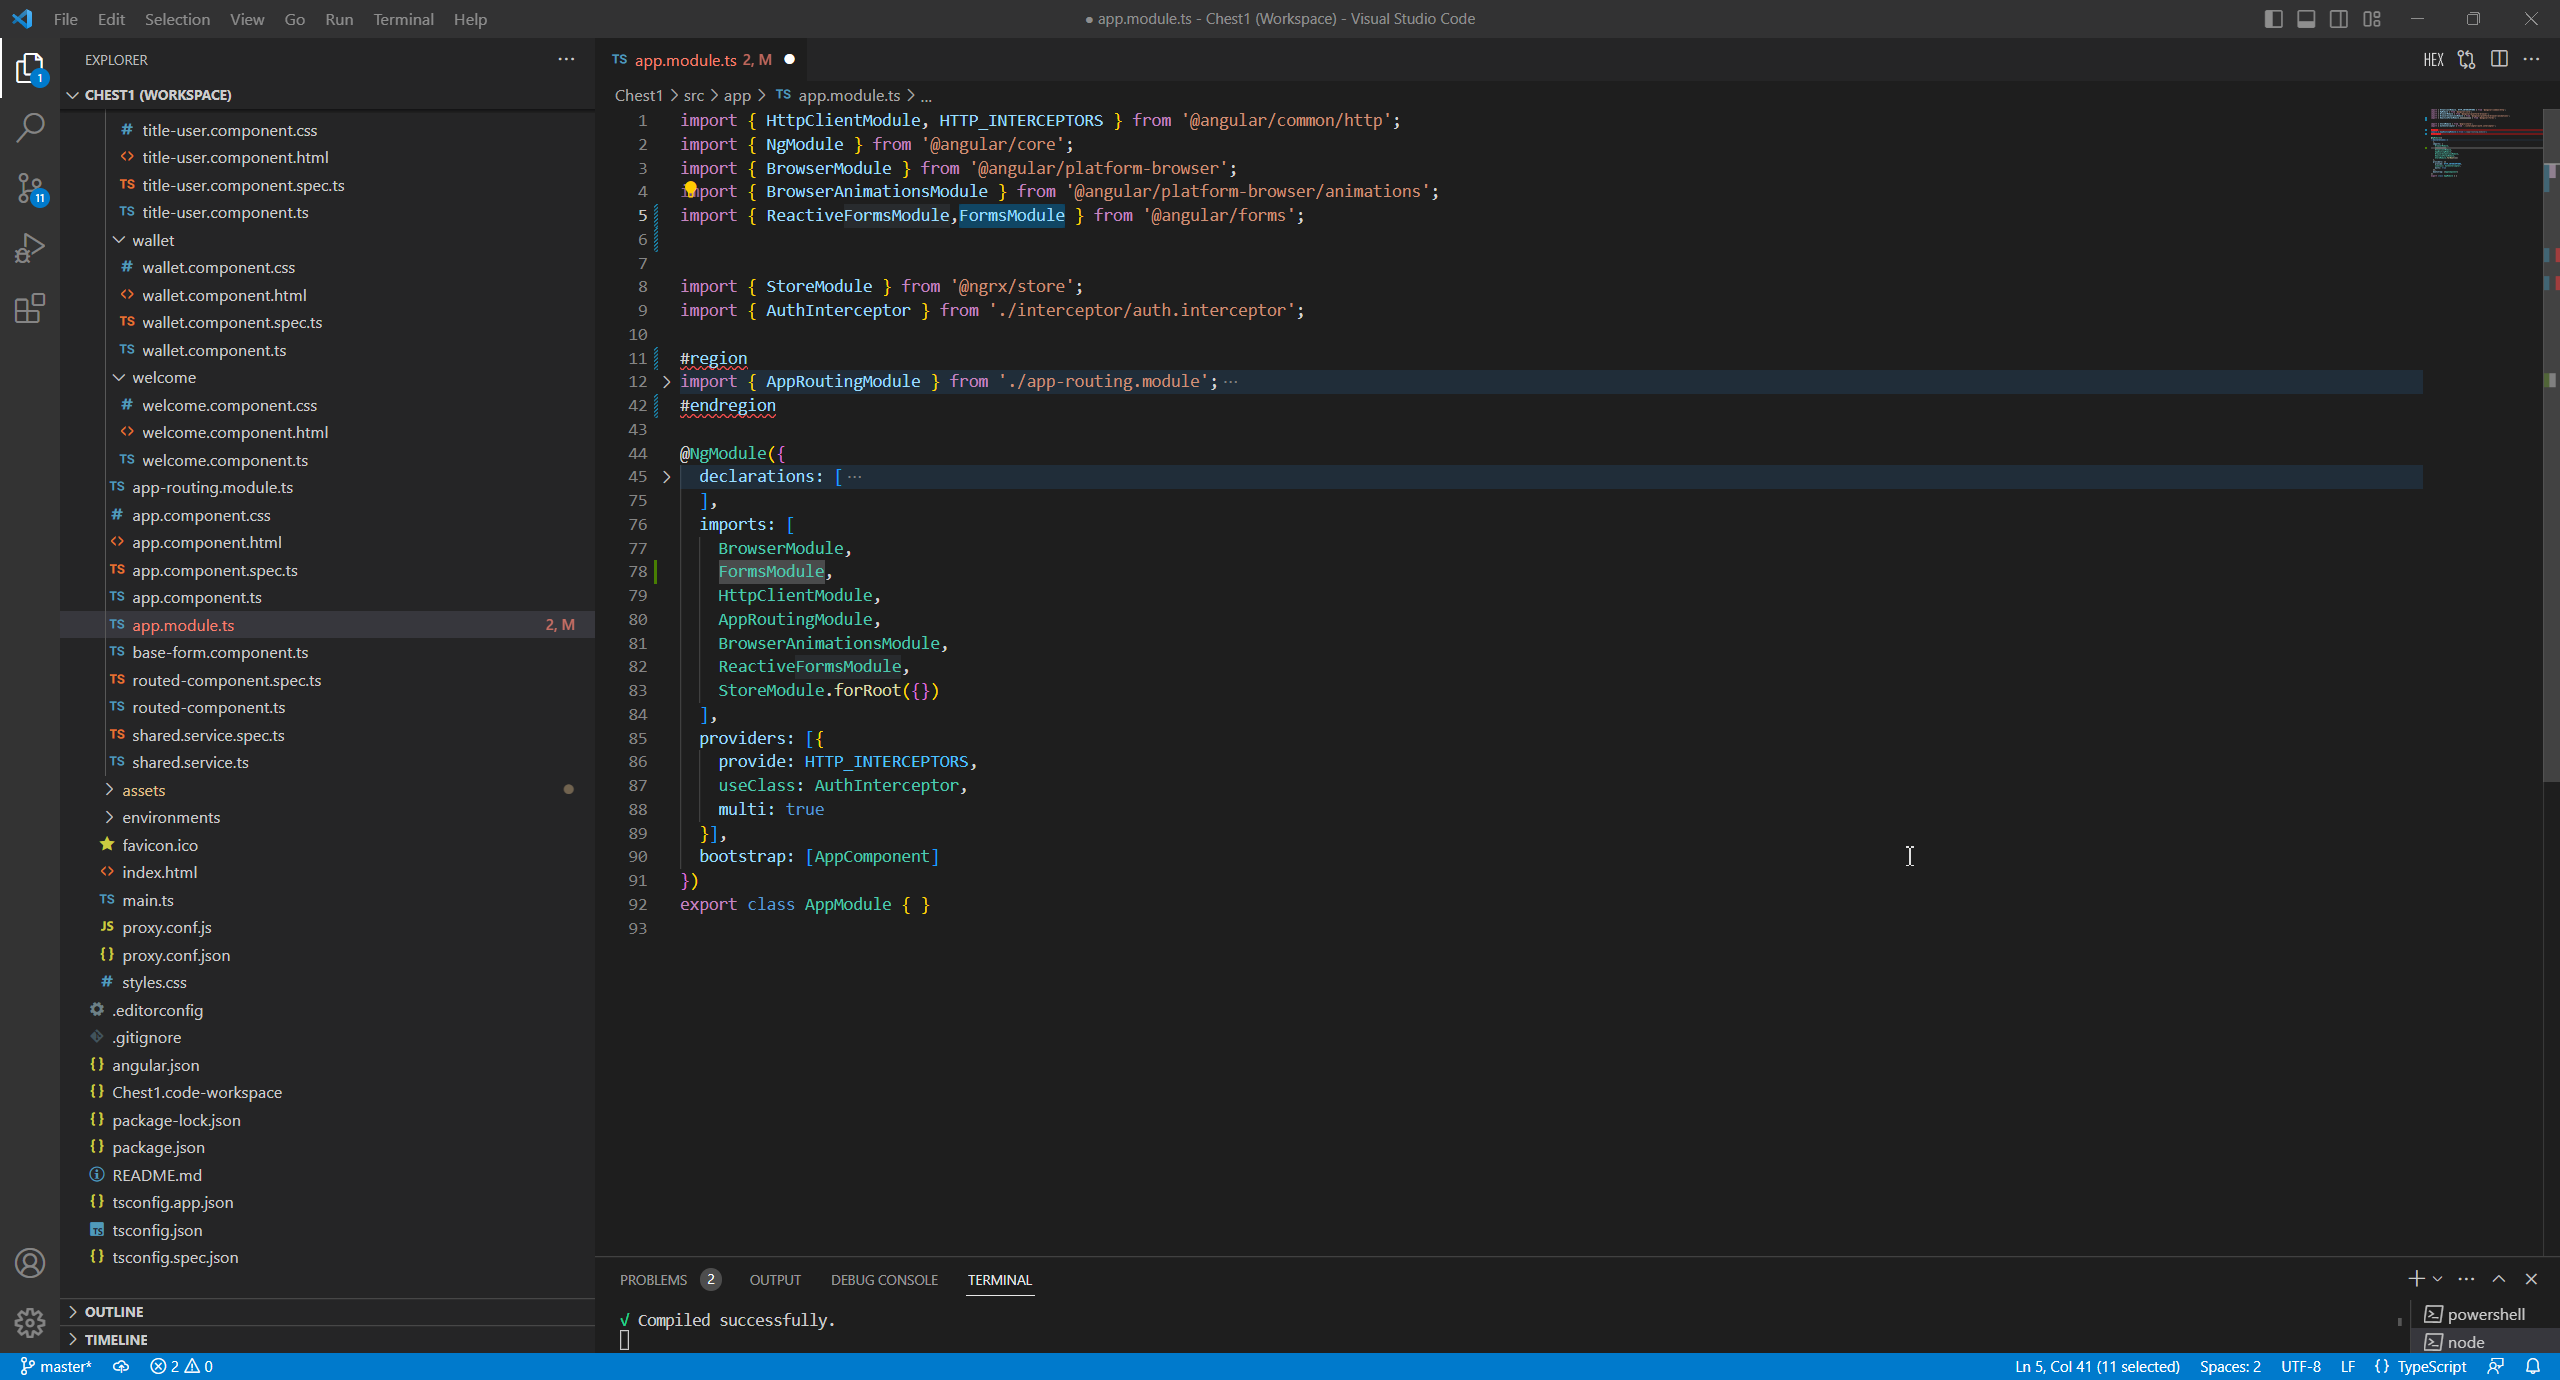Toggle the bottom Panel layout button
The width and height of the screenshot is (2560, 1380).
2306,19
